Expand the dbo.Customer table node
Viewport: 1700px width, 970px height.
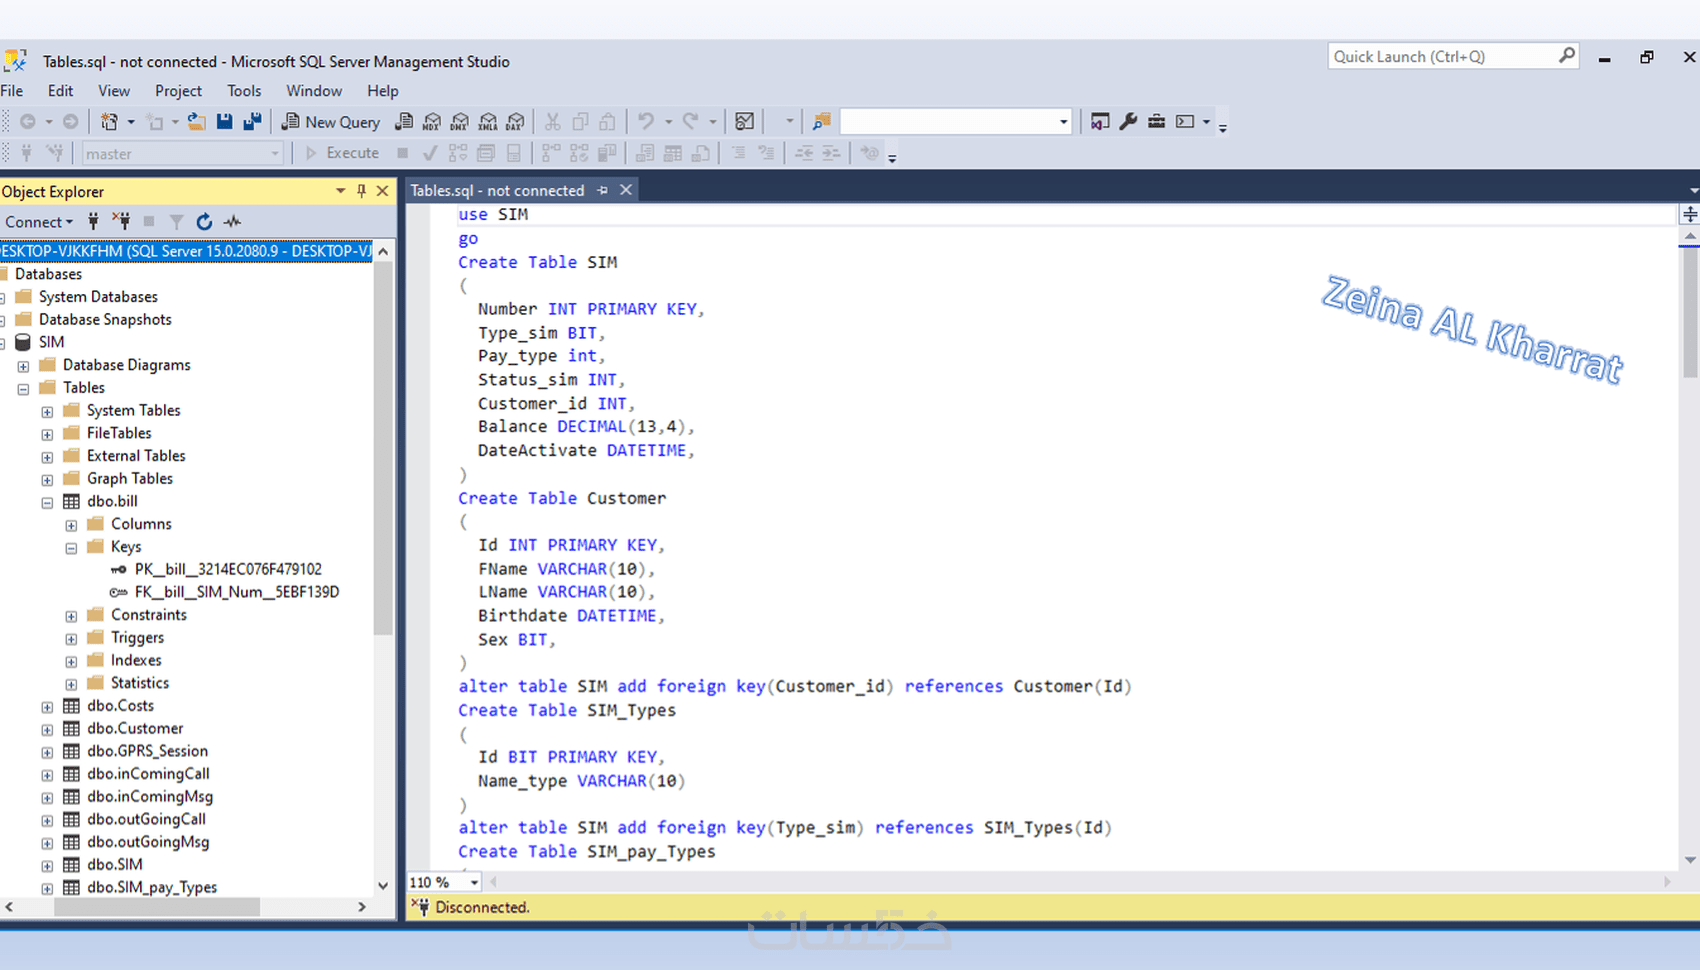pyautogui.click(x=46, y=728)
